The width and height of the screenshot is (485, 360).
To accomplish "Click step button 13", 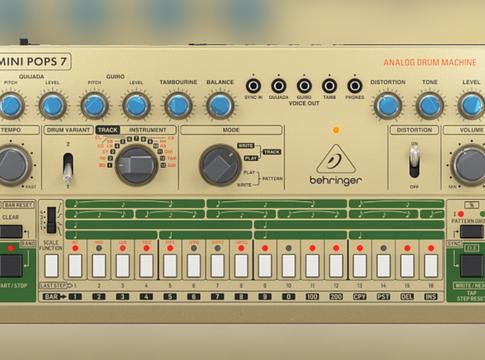I will pyautogui.click(x=360, y=265).
